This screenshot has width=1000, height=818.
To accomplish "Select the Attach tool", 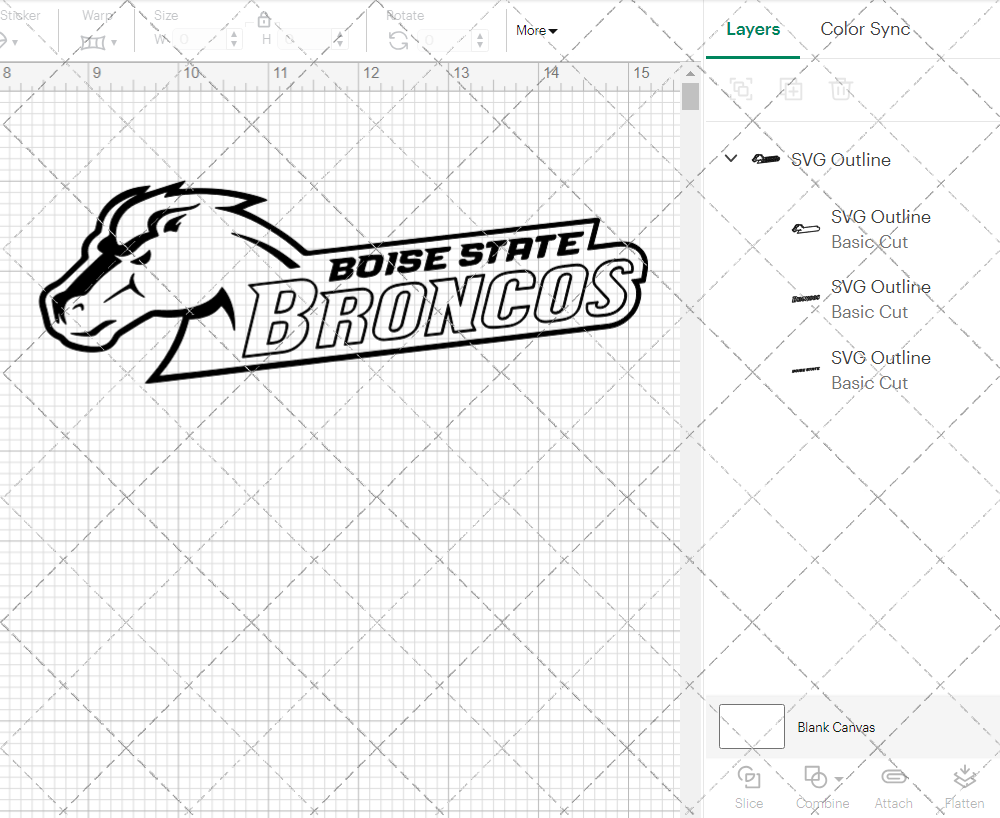I will (x=893, y=788).
